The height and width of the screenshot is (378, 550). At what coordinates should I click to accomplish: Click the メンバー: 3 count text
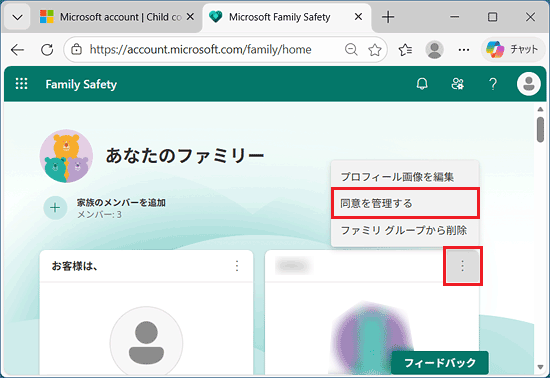coord(99,215)
